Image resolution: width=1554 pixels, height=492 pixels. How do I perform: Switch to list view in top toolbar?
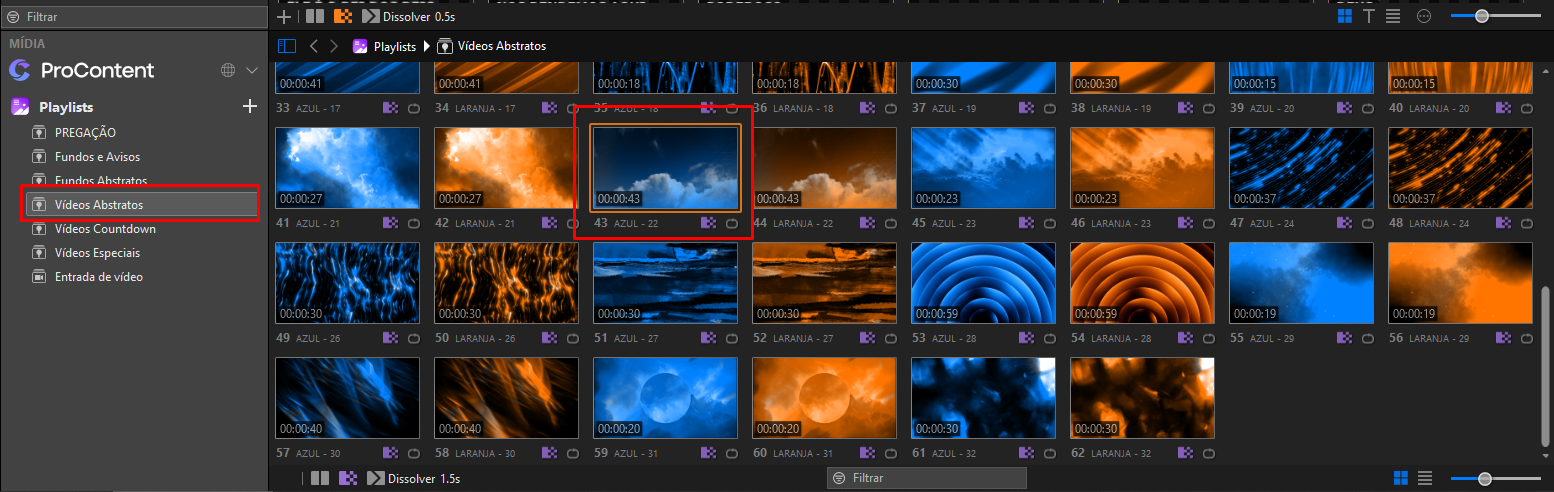[1393, 16]
